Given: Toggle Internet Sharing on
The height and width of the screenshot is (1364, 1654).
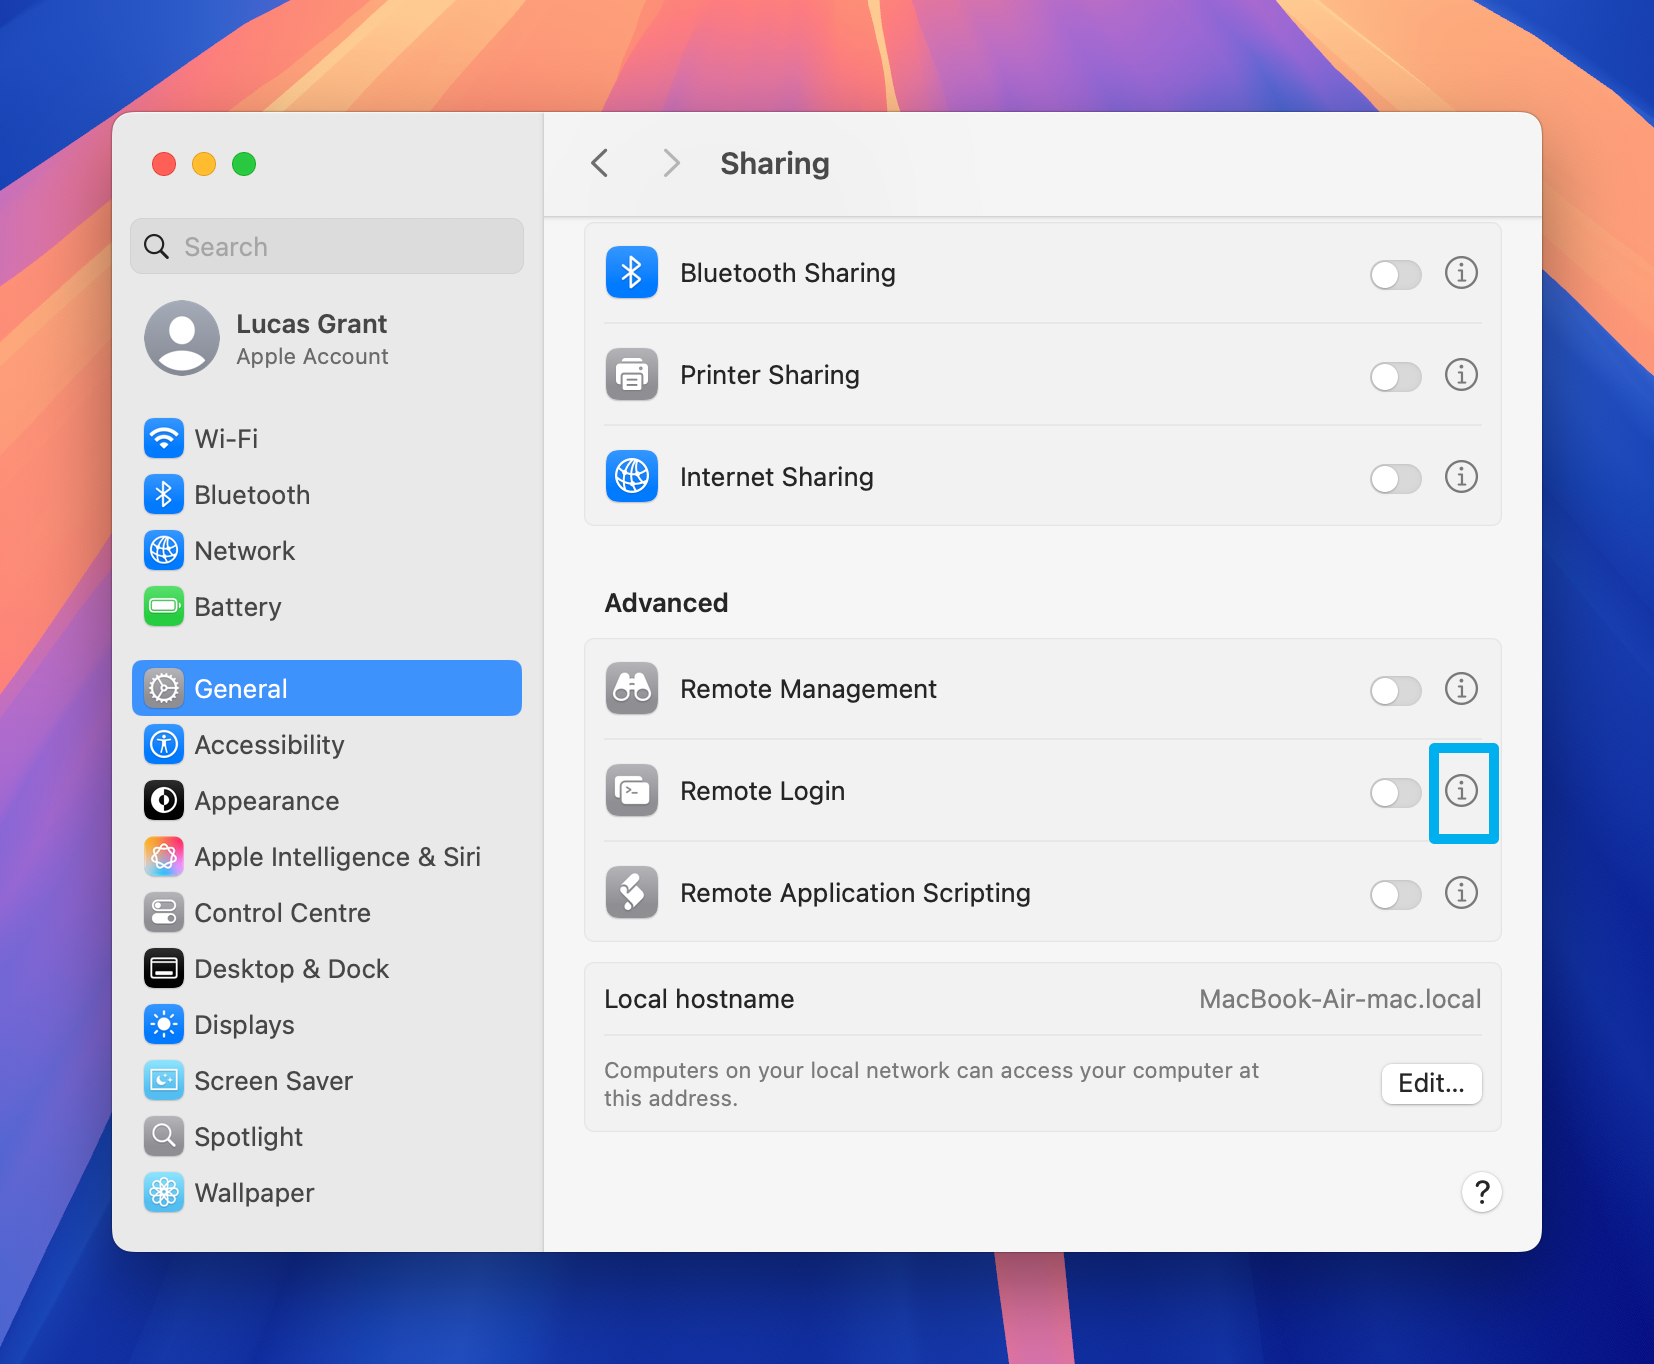Looking at the screenshot, I should 1396,479.
